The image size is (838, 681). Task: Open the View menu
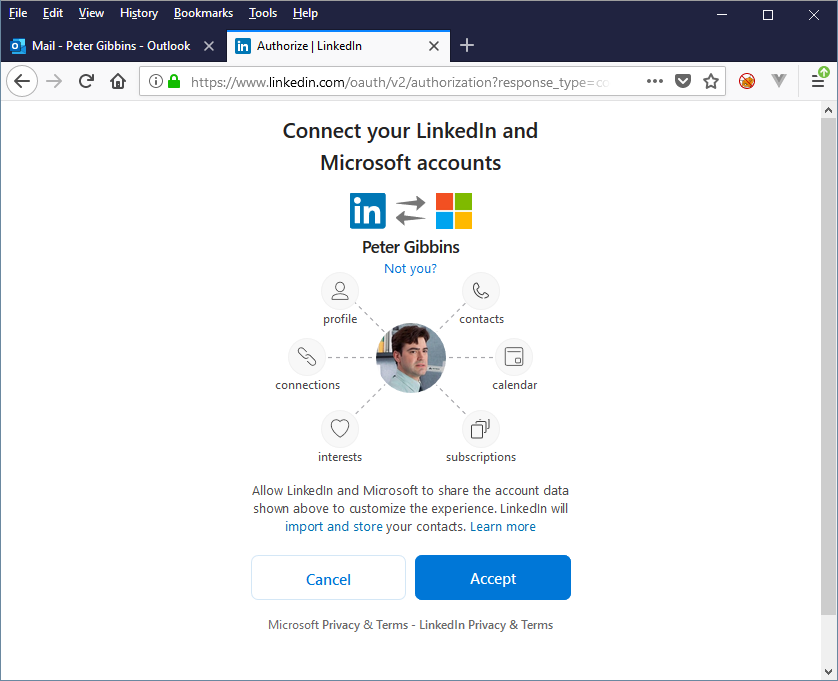(91, 13)
